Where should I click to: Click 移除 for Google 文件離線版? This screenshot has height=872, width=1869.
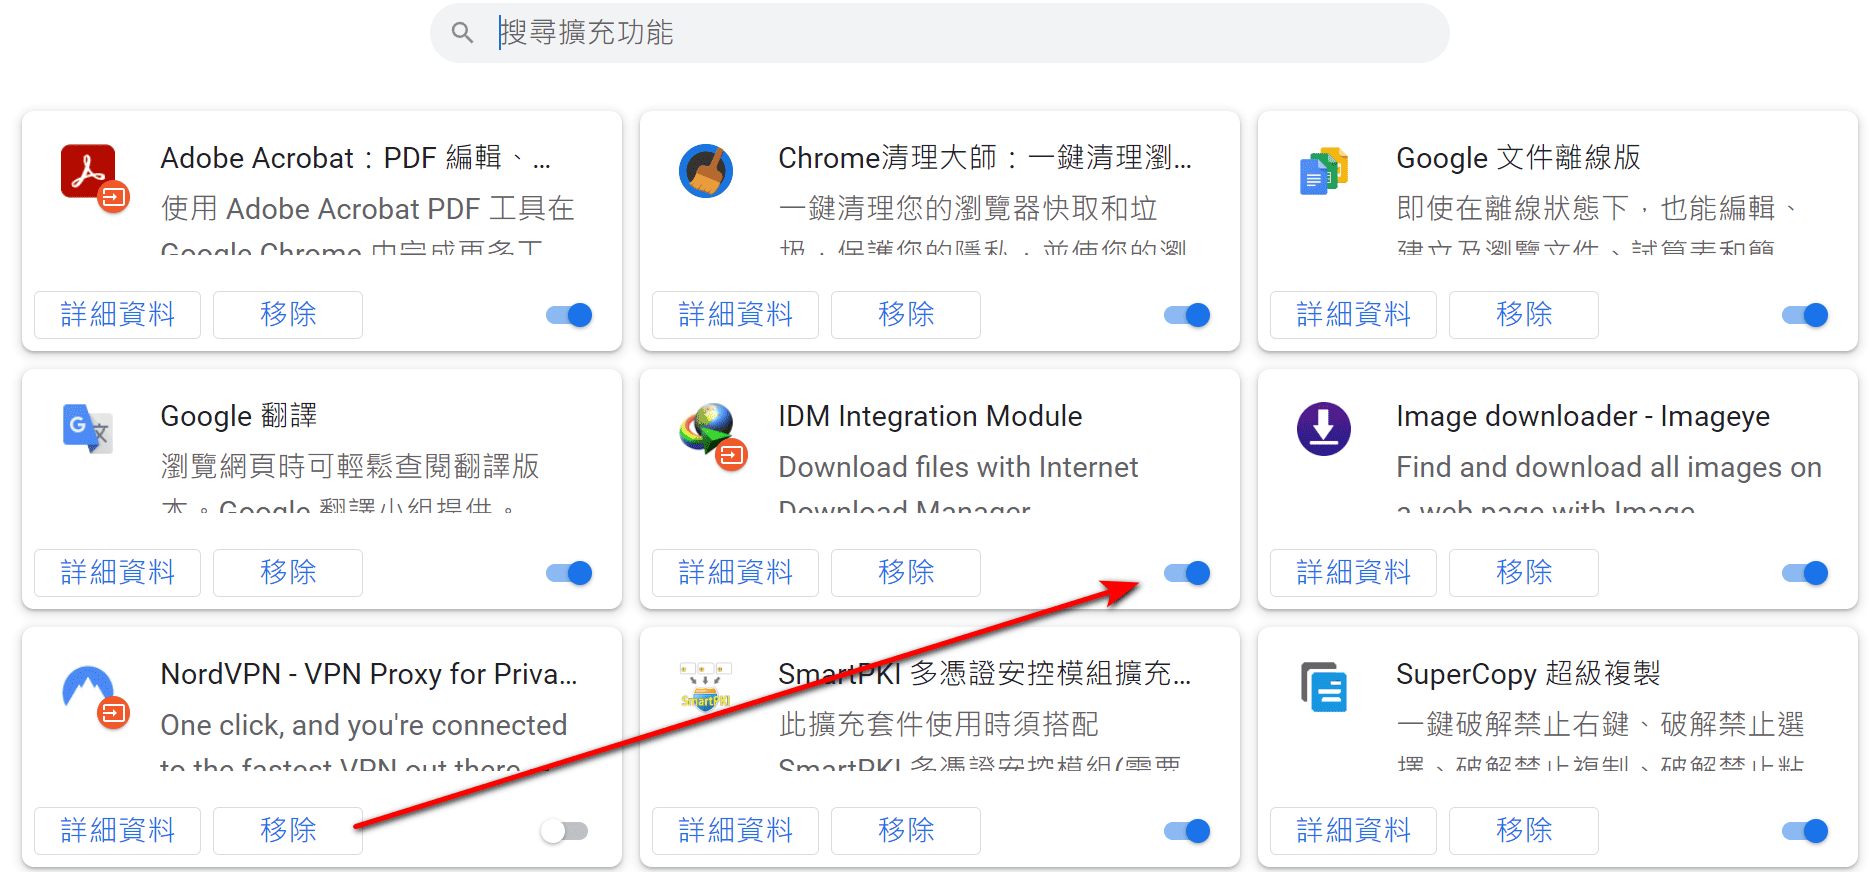pos(1524,315)
